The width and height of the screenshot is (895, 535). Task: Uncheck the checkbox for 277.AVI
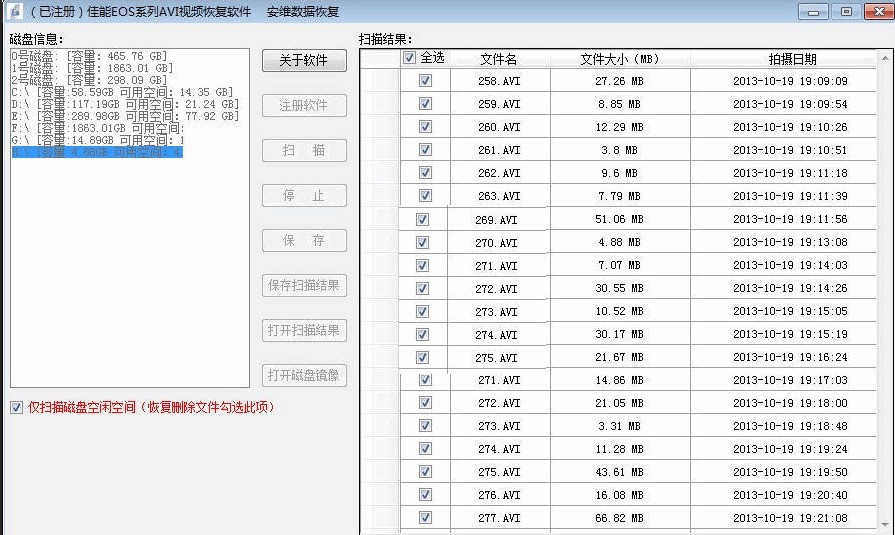425,517
